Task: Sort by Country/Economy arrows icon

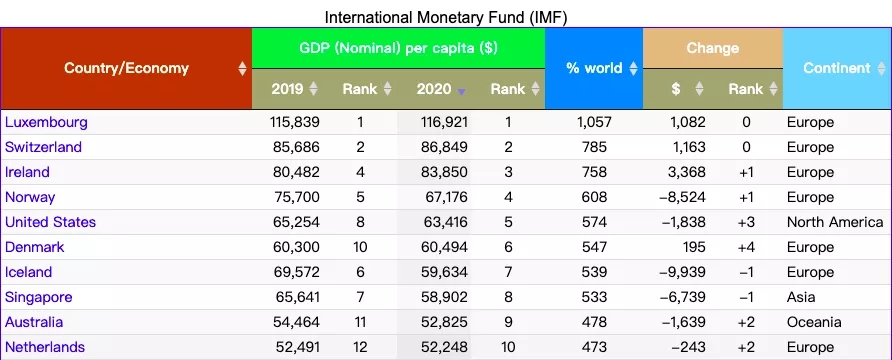Action: pos(242,69)
